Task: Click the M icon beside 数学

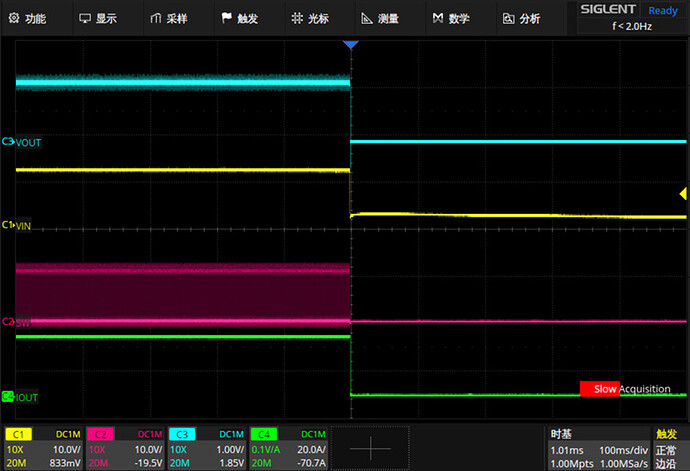Action: (x=438, y=18)
